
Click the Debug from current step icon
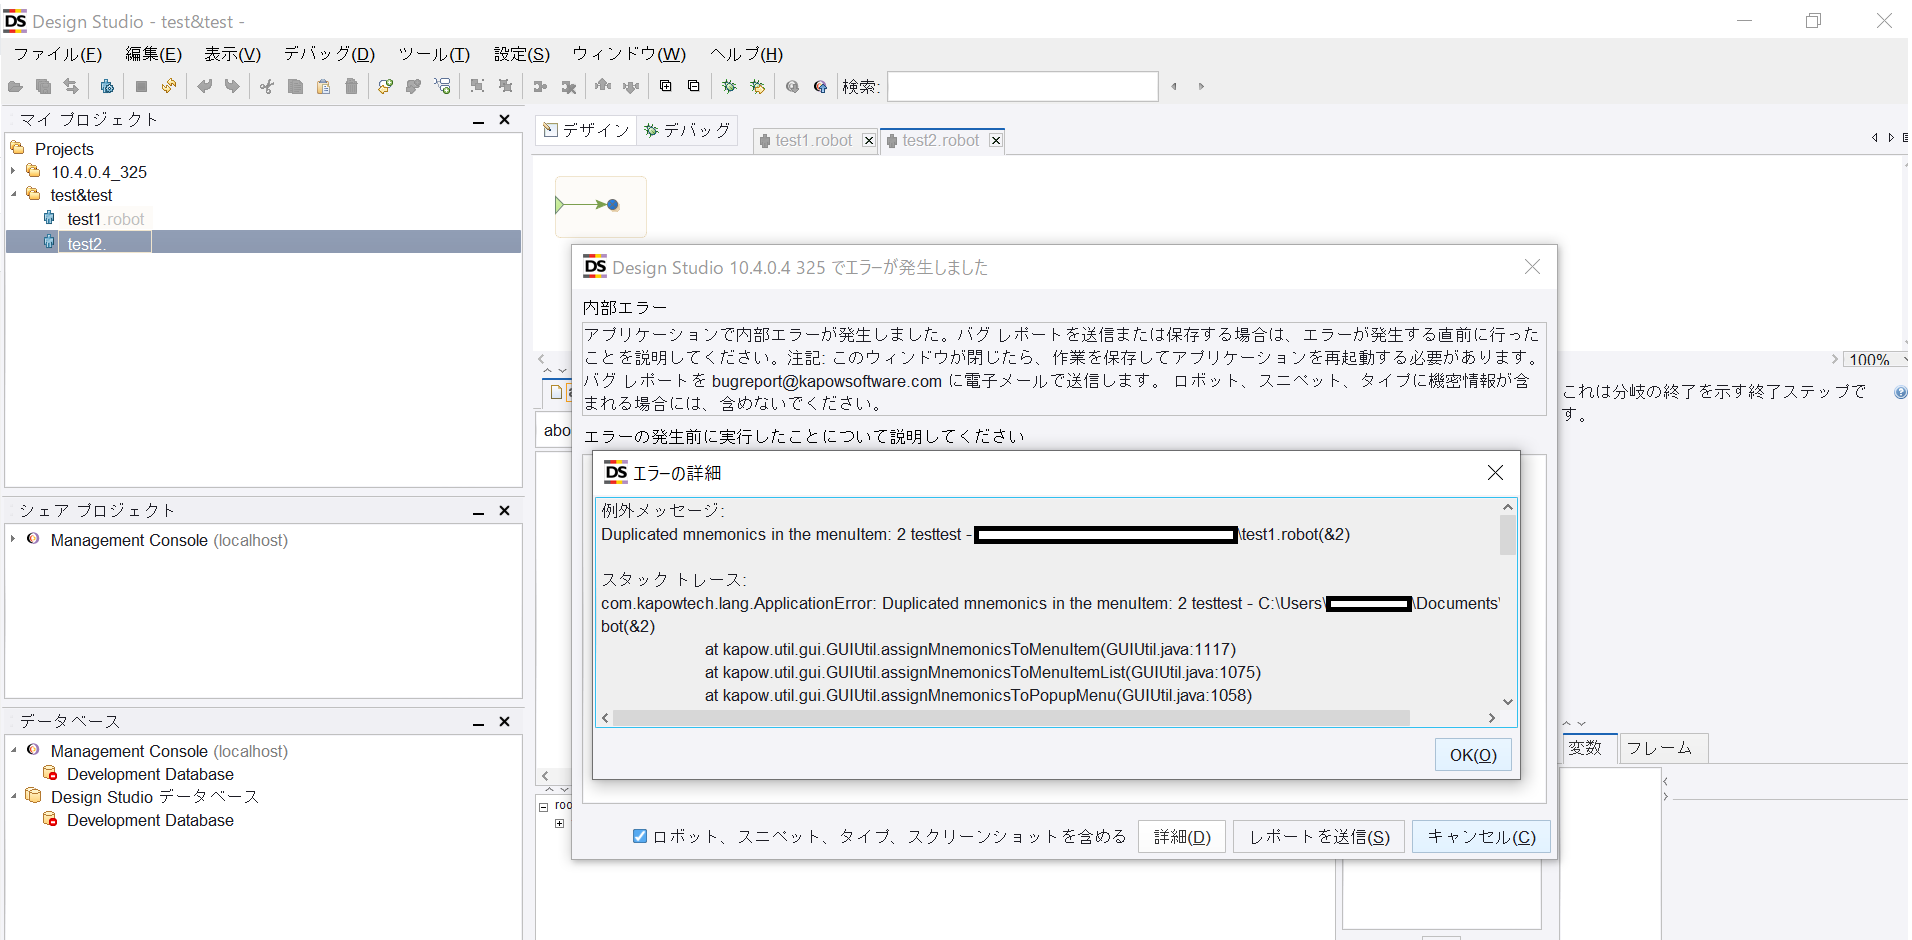point(757,87)
